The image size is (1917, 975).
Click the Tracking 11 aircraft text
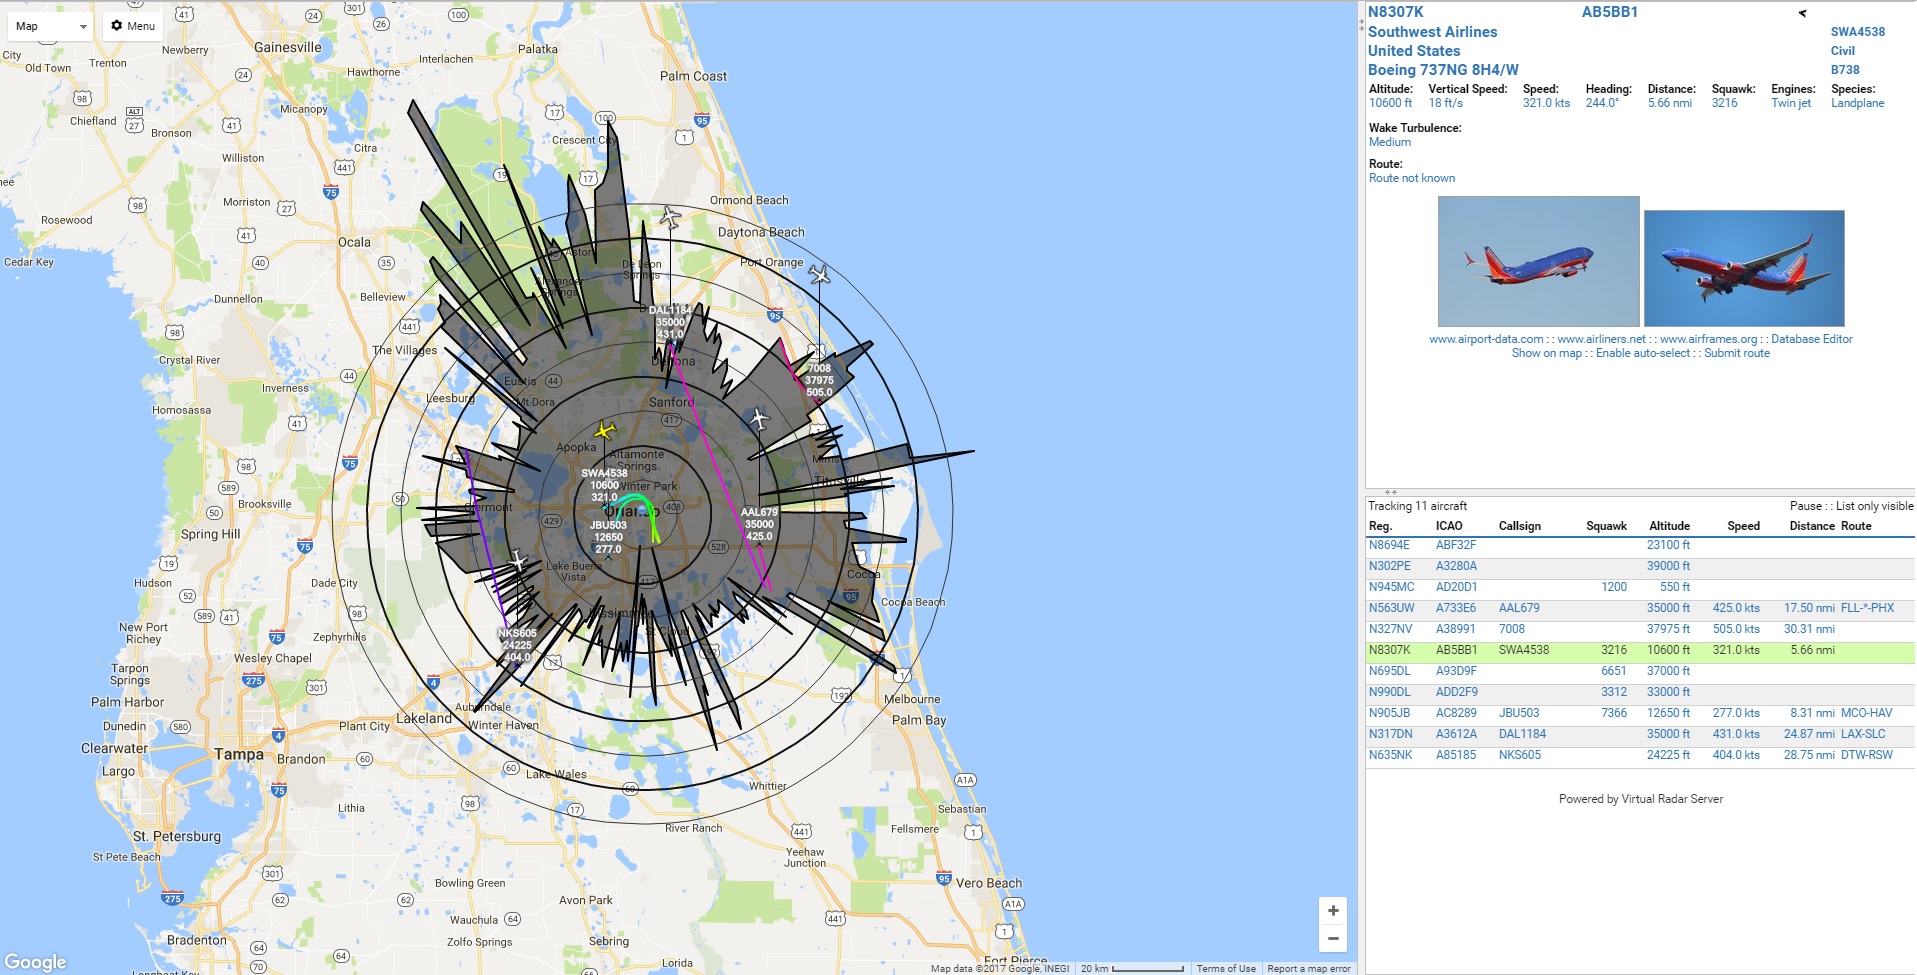[1417, 506]
